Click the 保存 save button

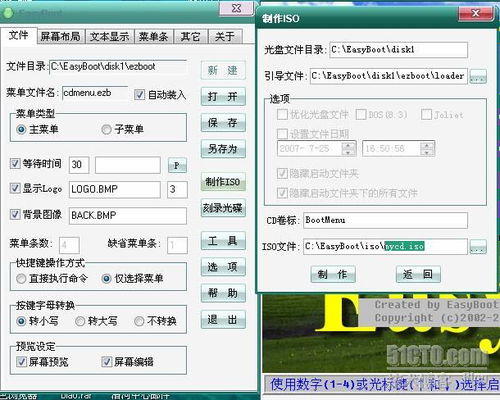pos(223,123)
